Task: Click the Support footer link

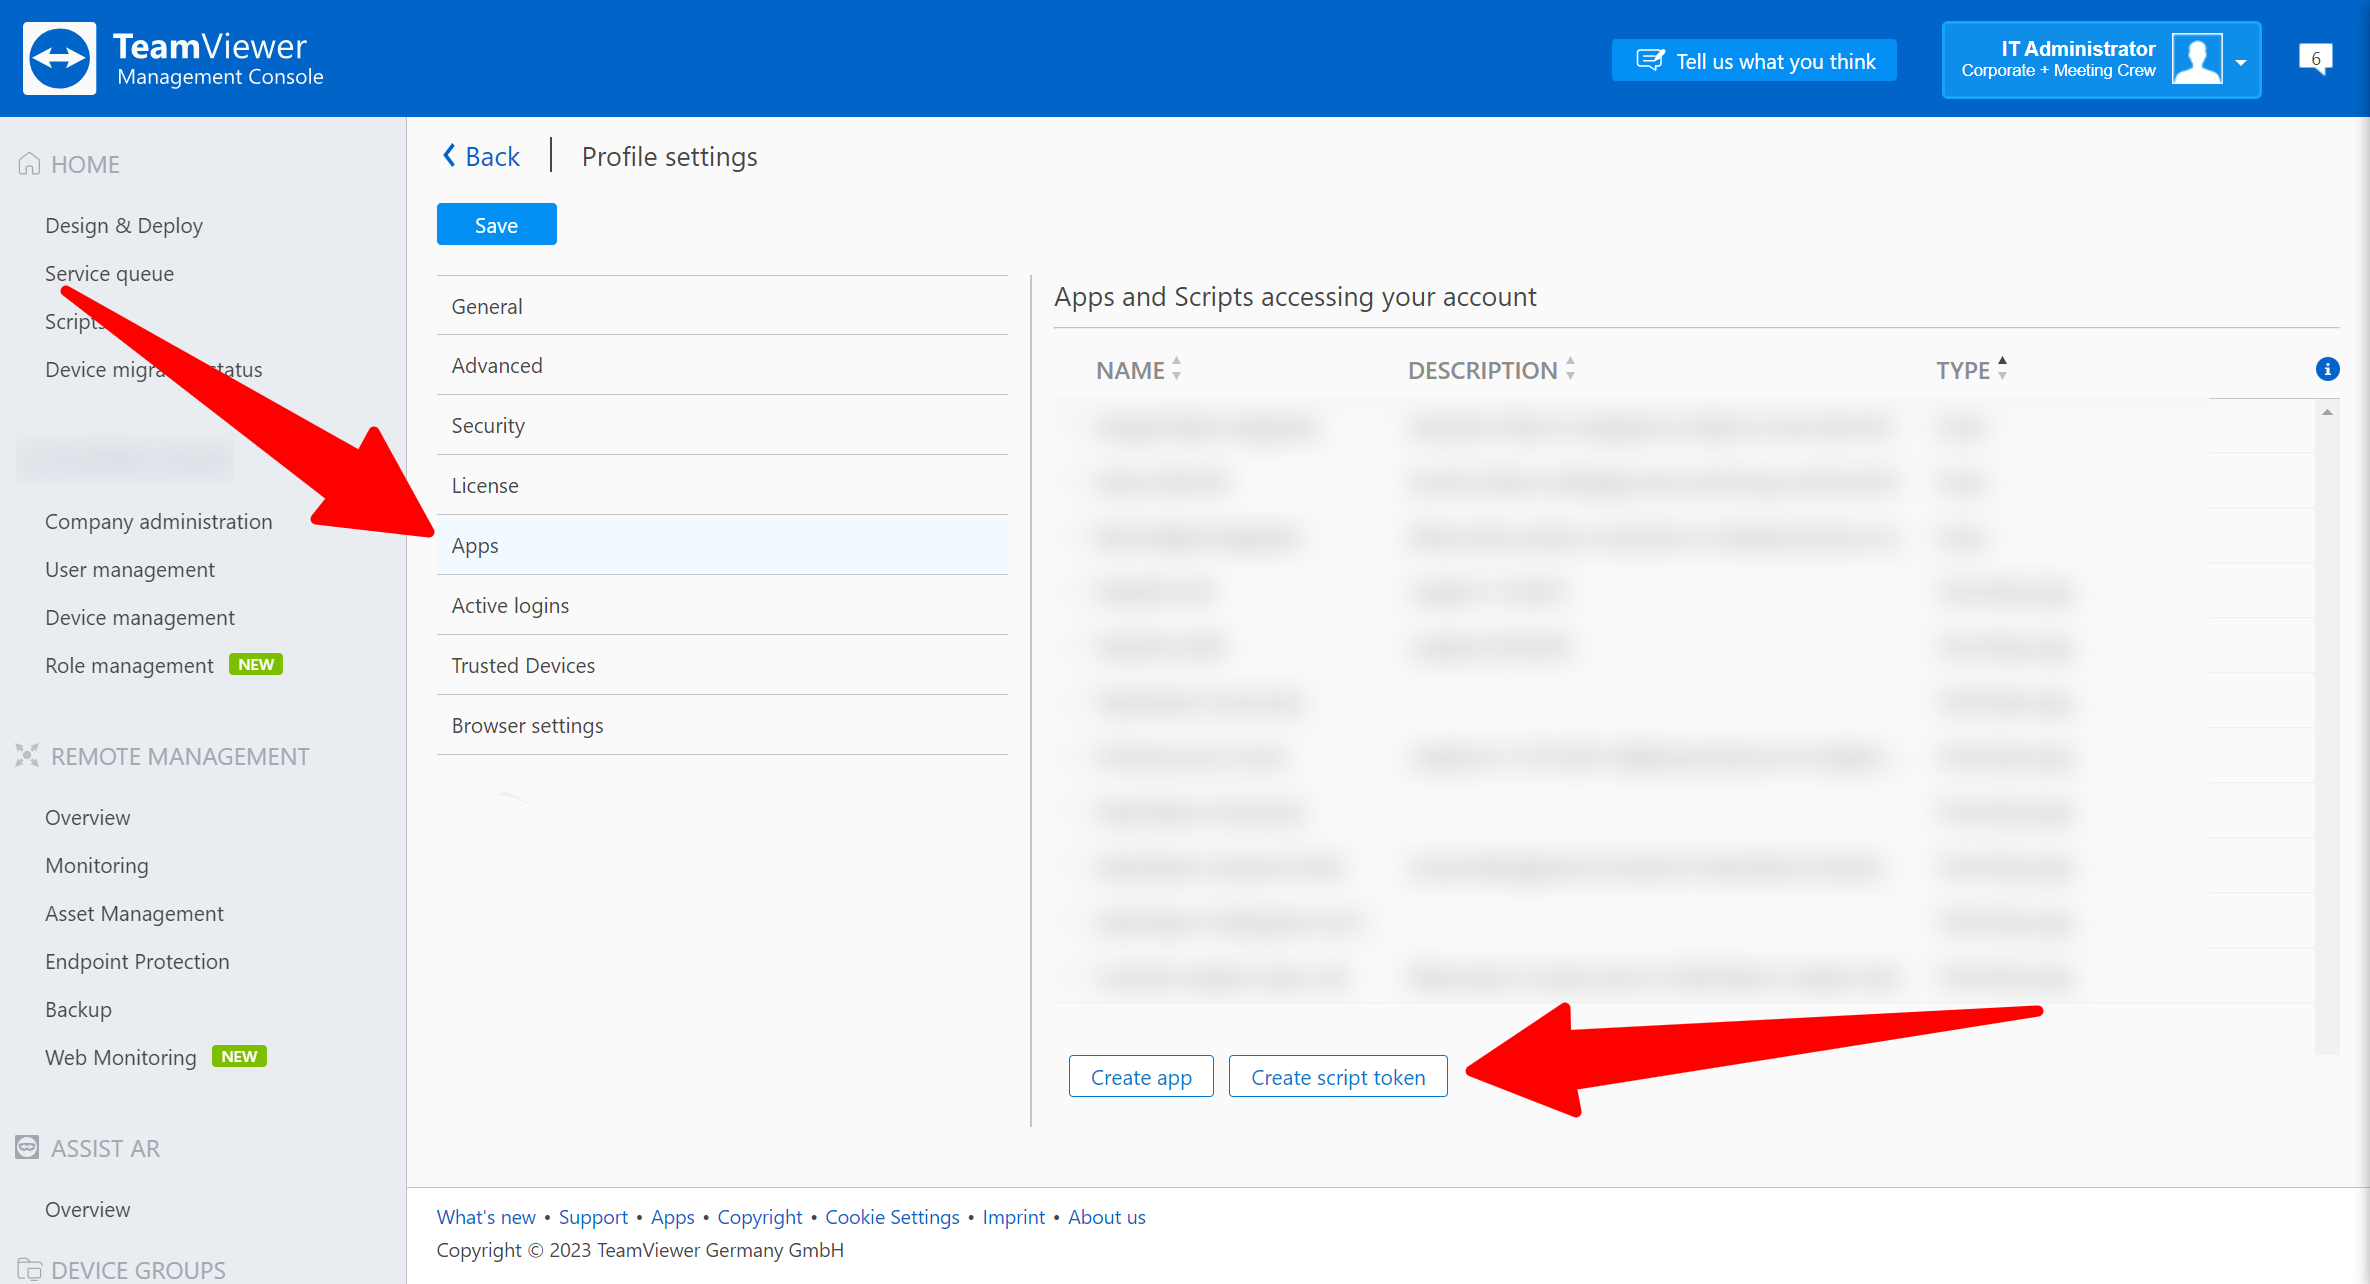Action: (x=593, y=1217)
